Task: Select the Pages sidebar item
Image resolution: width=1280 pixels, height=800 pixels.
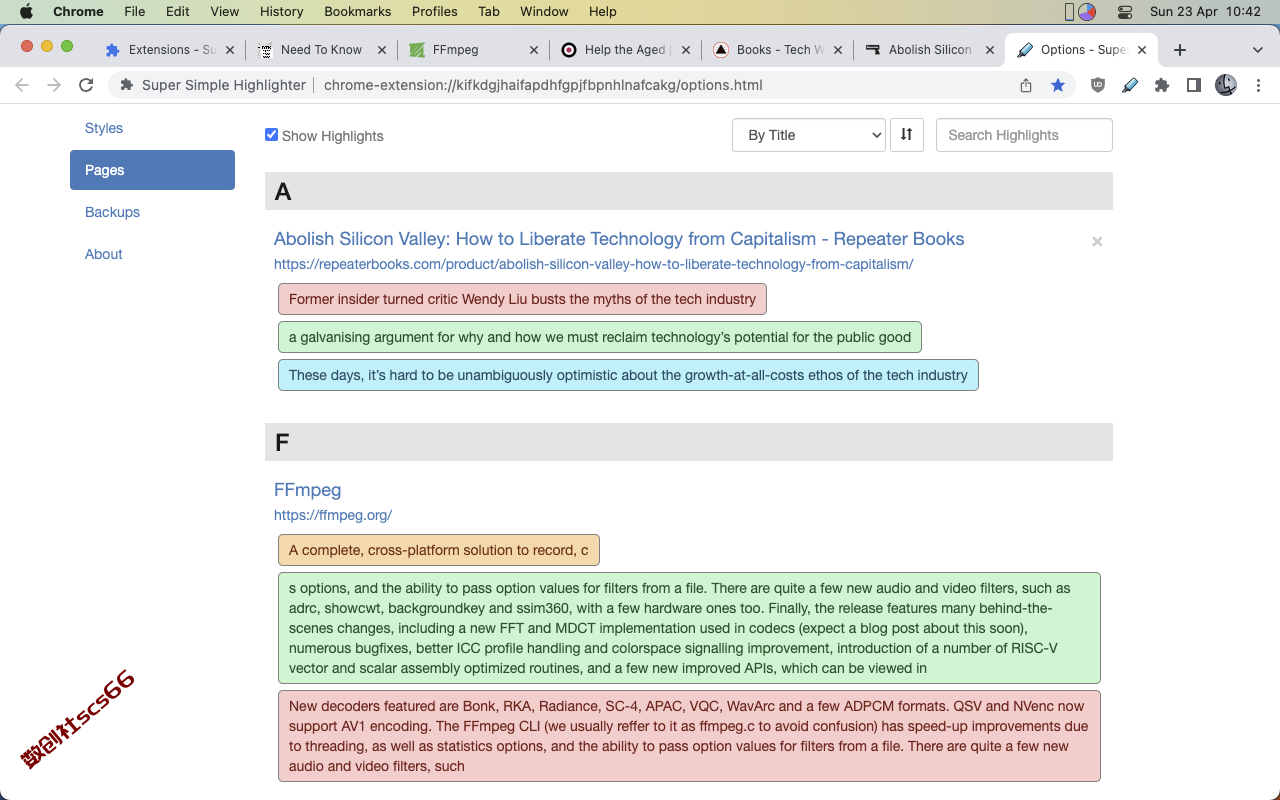Action: pyautogui.click(x=152, y=170)
